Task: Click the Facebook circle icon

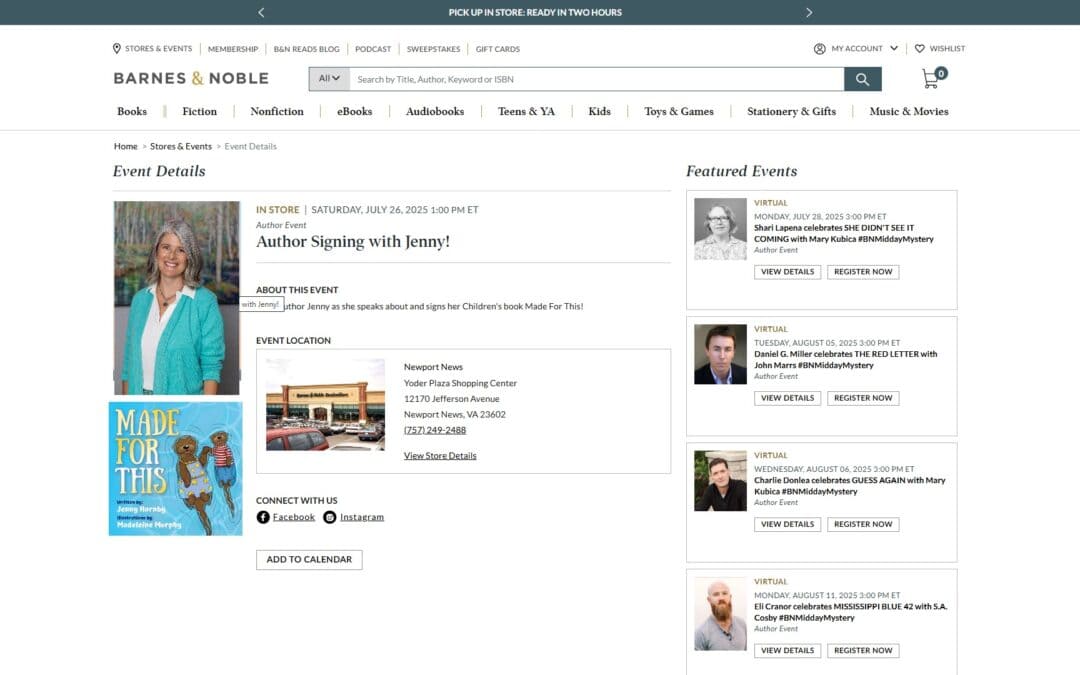Action: click(263, 517)
